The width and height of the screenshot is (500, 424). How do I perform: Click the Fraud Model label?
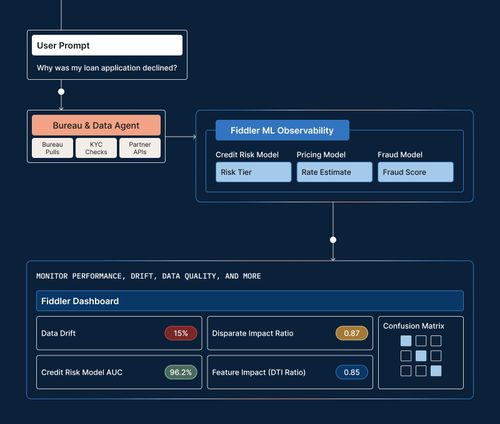(400, 155)
